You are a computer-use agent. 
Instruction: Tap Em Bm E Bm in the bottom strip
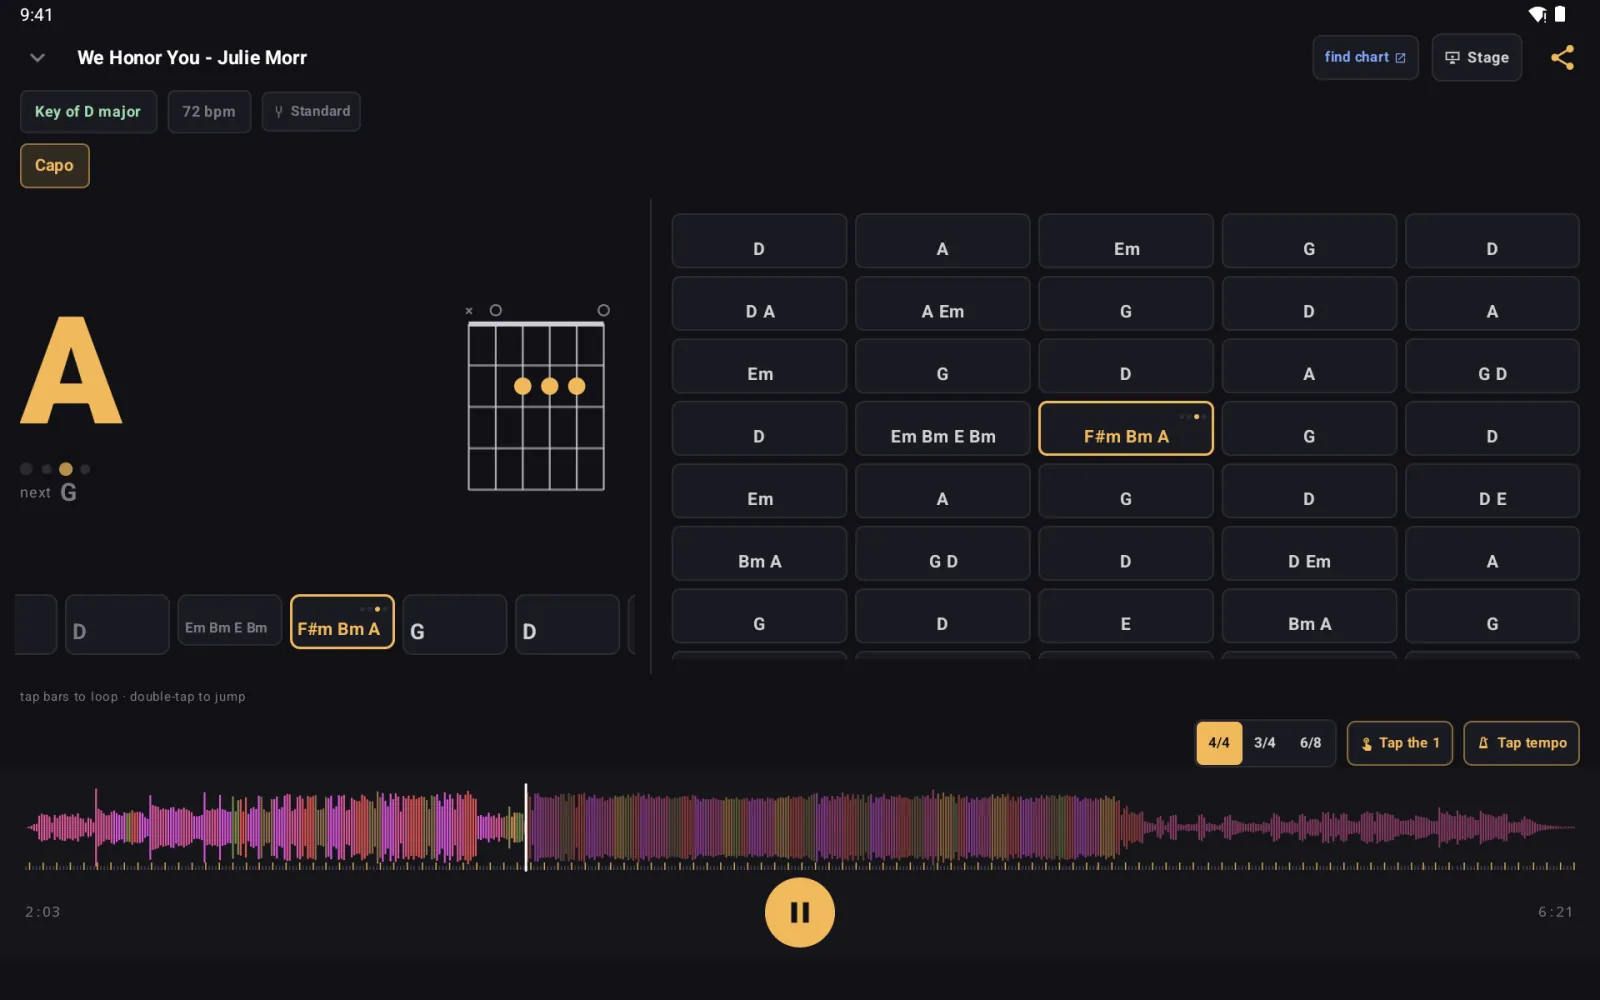click(x=230, y=622)
